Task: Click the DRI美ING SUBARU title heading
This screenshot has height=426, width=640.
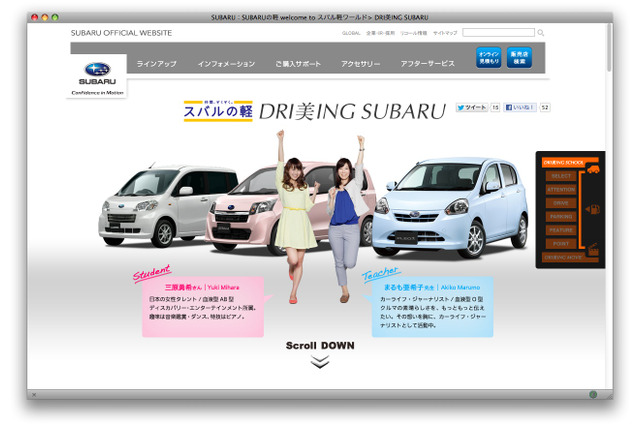Action: 352,111
